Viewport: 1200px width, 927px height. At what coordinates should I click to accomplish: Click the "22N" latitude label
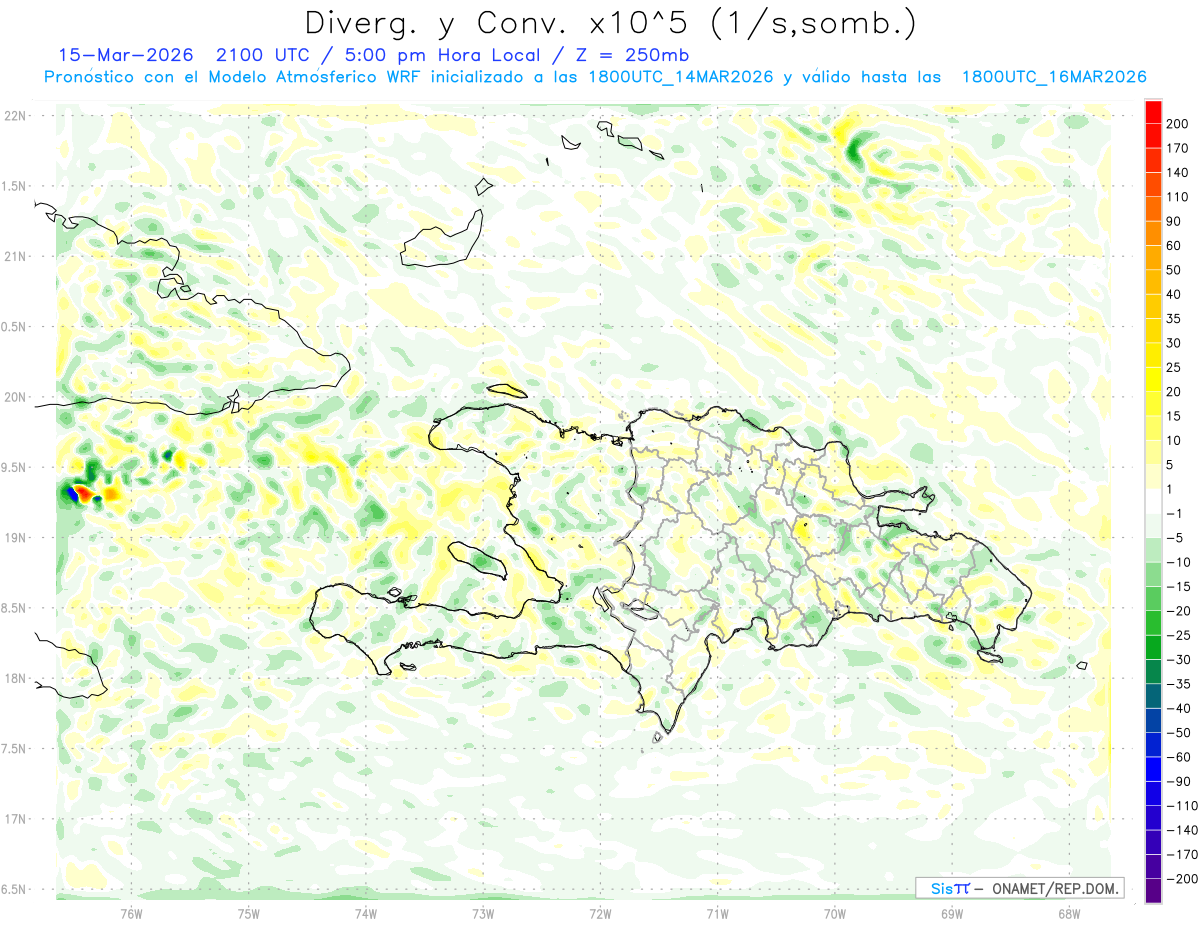pos(15,115)
